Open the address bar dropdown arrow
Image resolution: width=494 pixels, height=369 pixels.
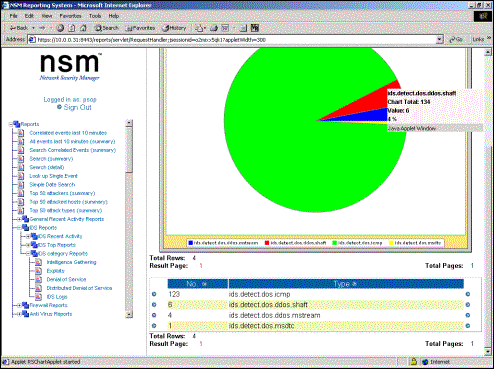point(440,40)
